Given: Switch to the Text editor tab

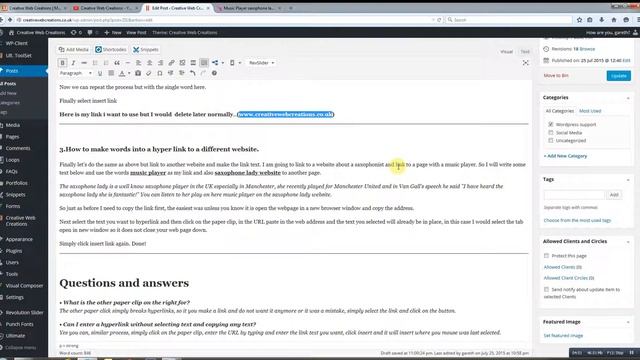Looking at the screenshot, I should click(525, 52).
